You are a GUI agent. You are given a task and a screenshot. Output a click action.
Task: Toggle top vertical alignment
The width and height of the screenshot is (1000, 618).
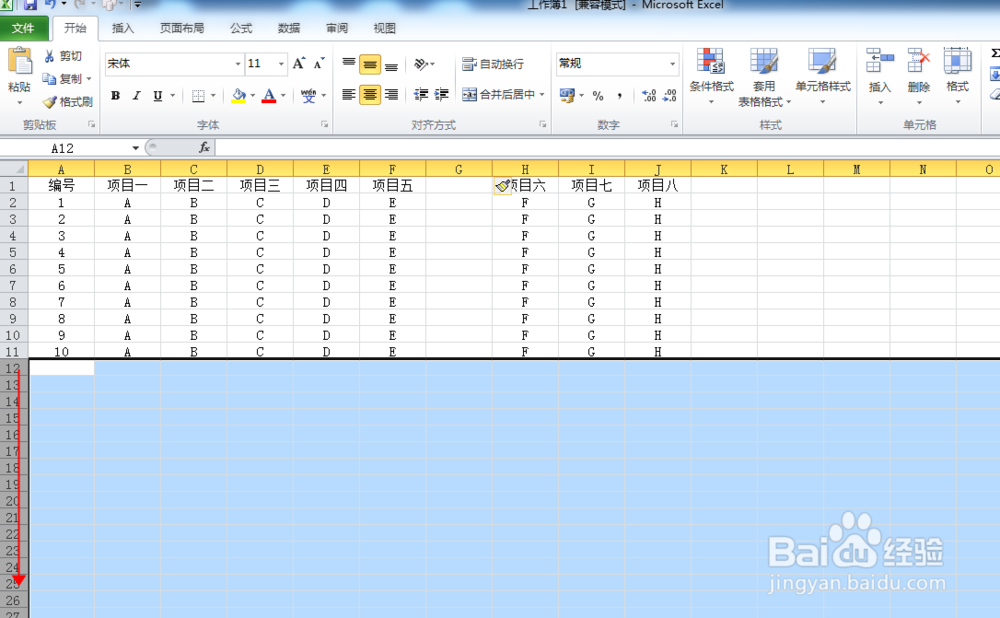point(349,64)
